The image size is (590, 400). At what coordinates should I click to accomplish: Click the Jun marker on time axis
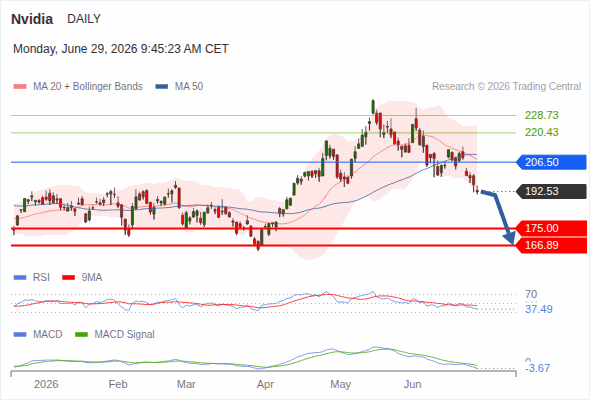click(412, 385)
